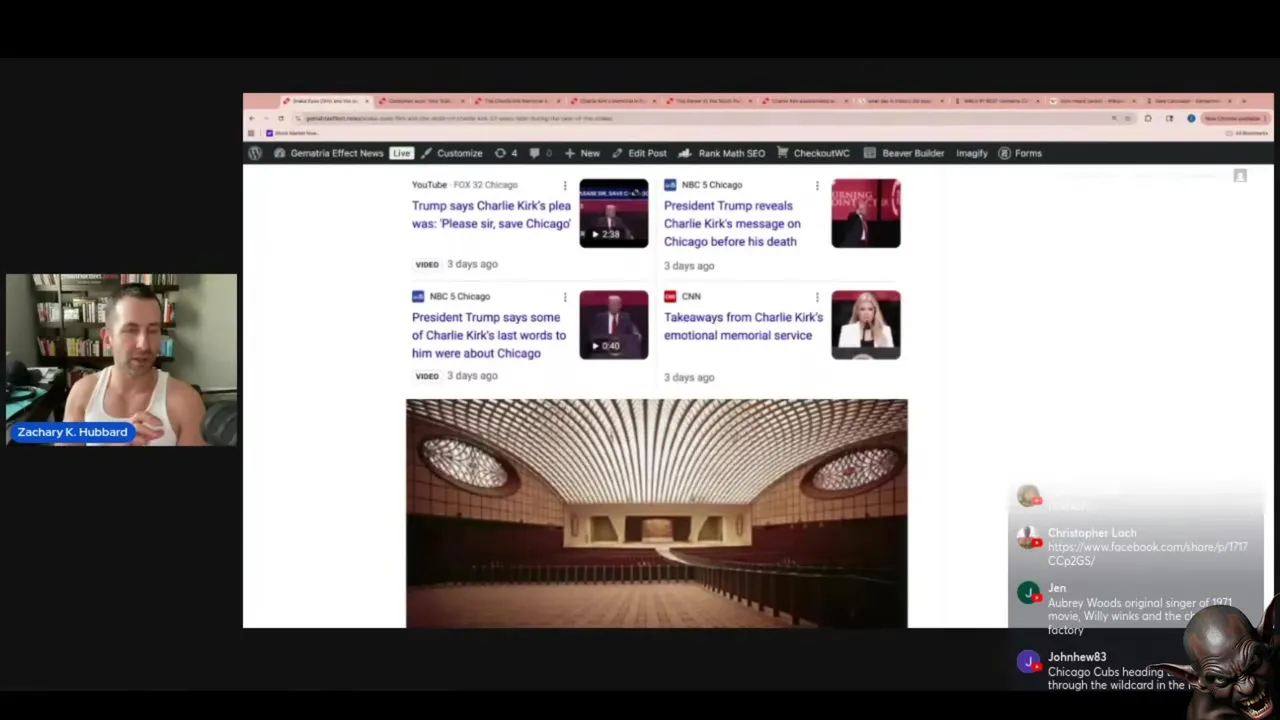1280x720 pixels.
Task: Click the Jen chat username
Action: (x=1057, y=588)
